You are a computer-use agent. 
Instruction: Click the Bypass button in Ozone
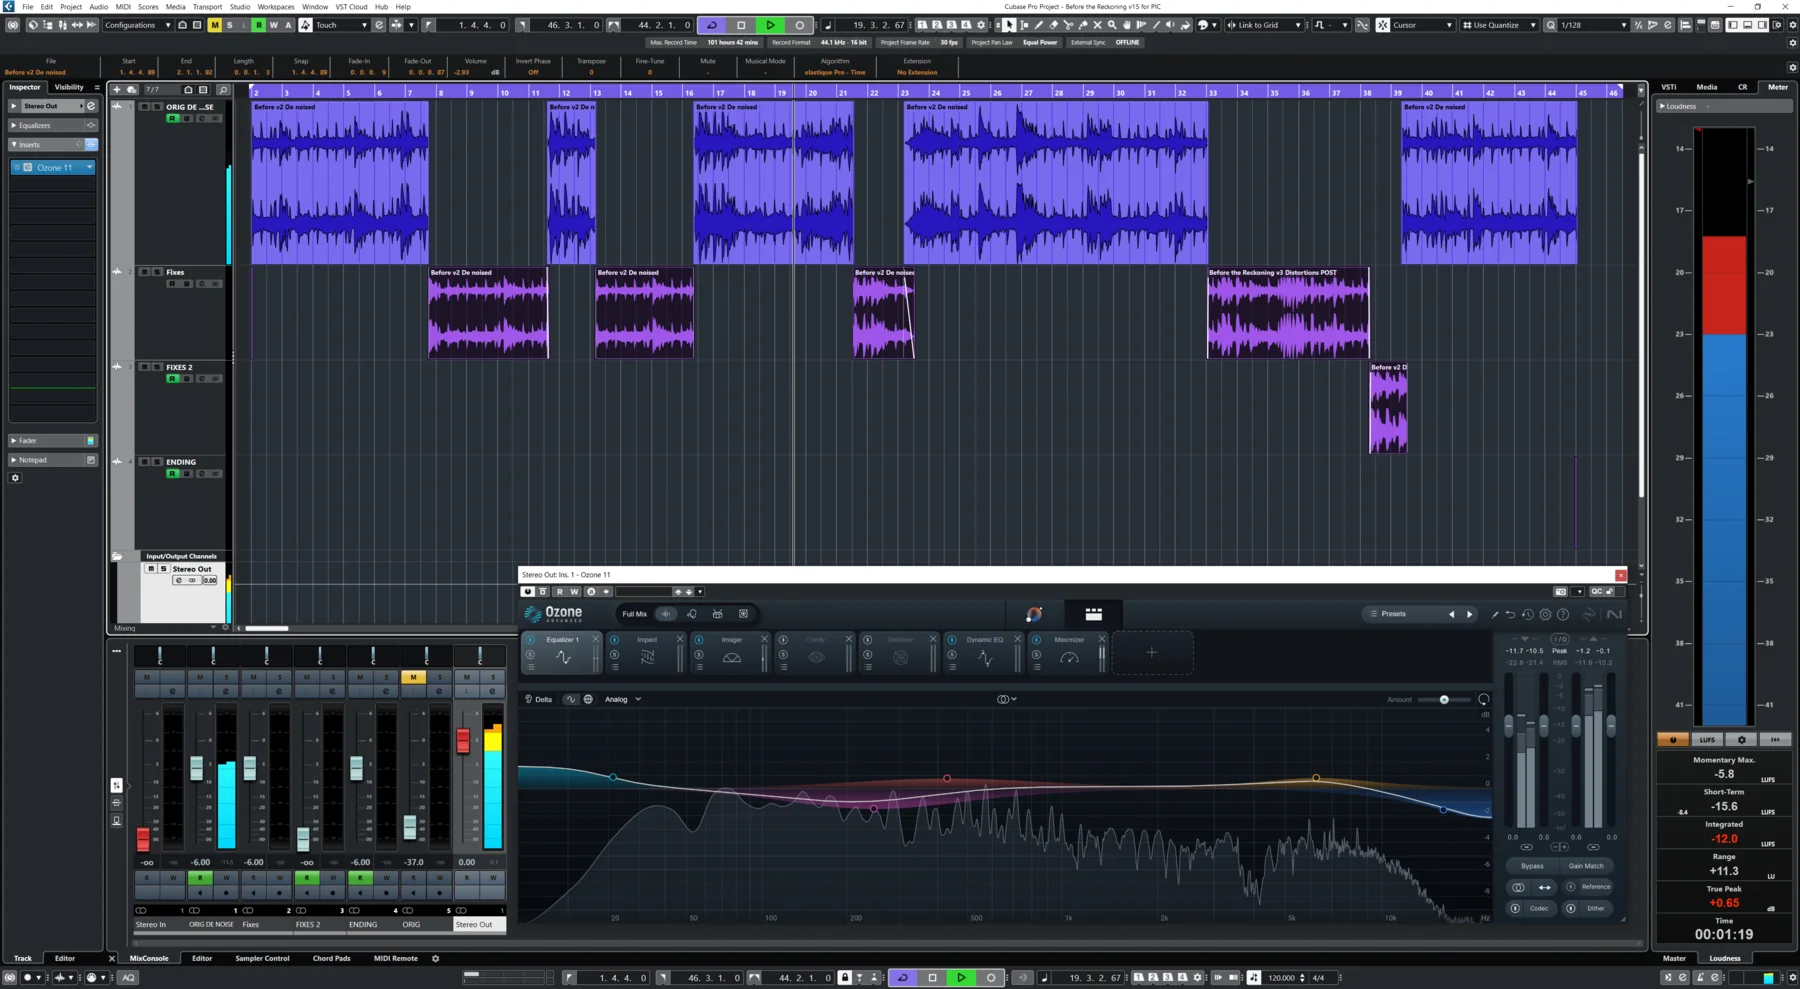[1532, 865]
